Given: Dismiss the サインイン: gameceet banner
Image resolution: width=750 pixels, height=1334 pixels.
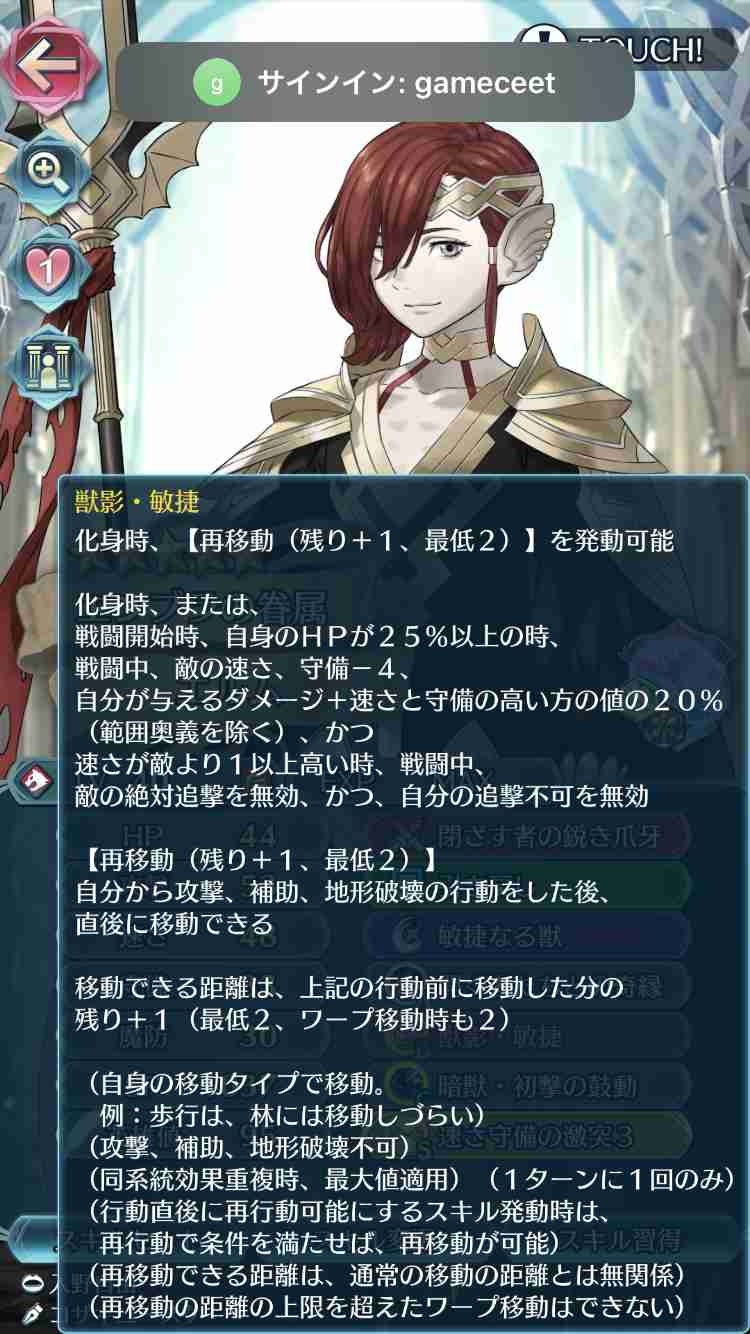Looking at the screenshot, I should [375, 82].
